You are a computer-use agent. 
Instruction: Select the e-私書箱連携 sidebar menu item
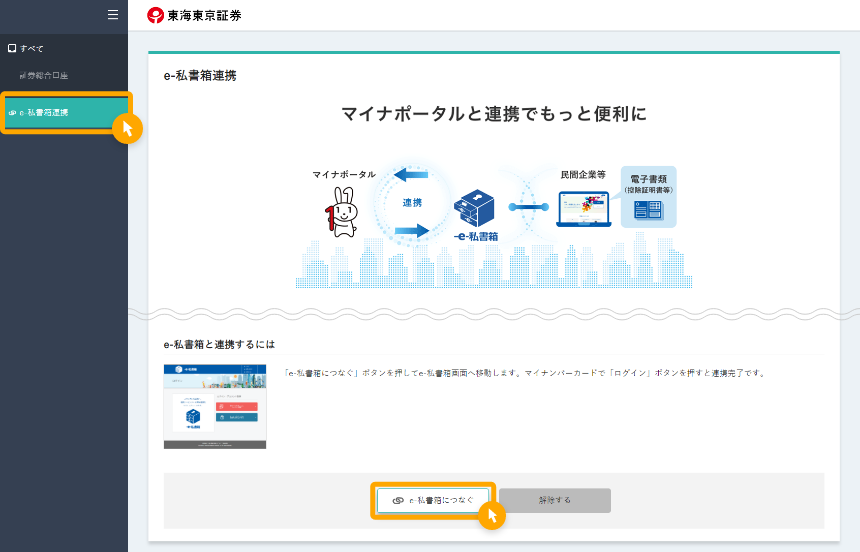coord(65,112)
